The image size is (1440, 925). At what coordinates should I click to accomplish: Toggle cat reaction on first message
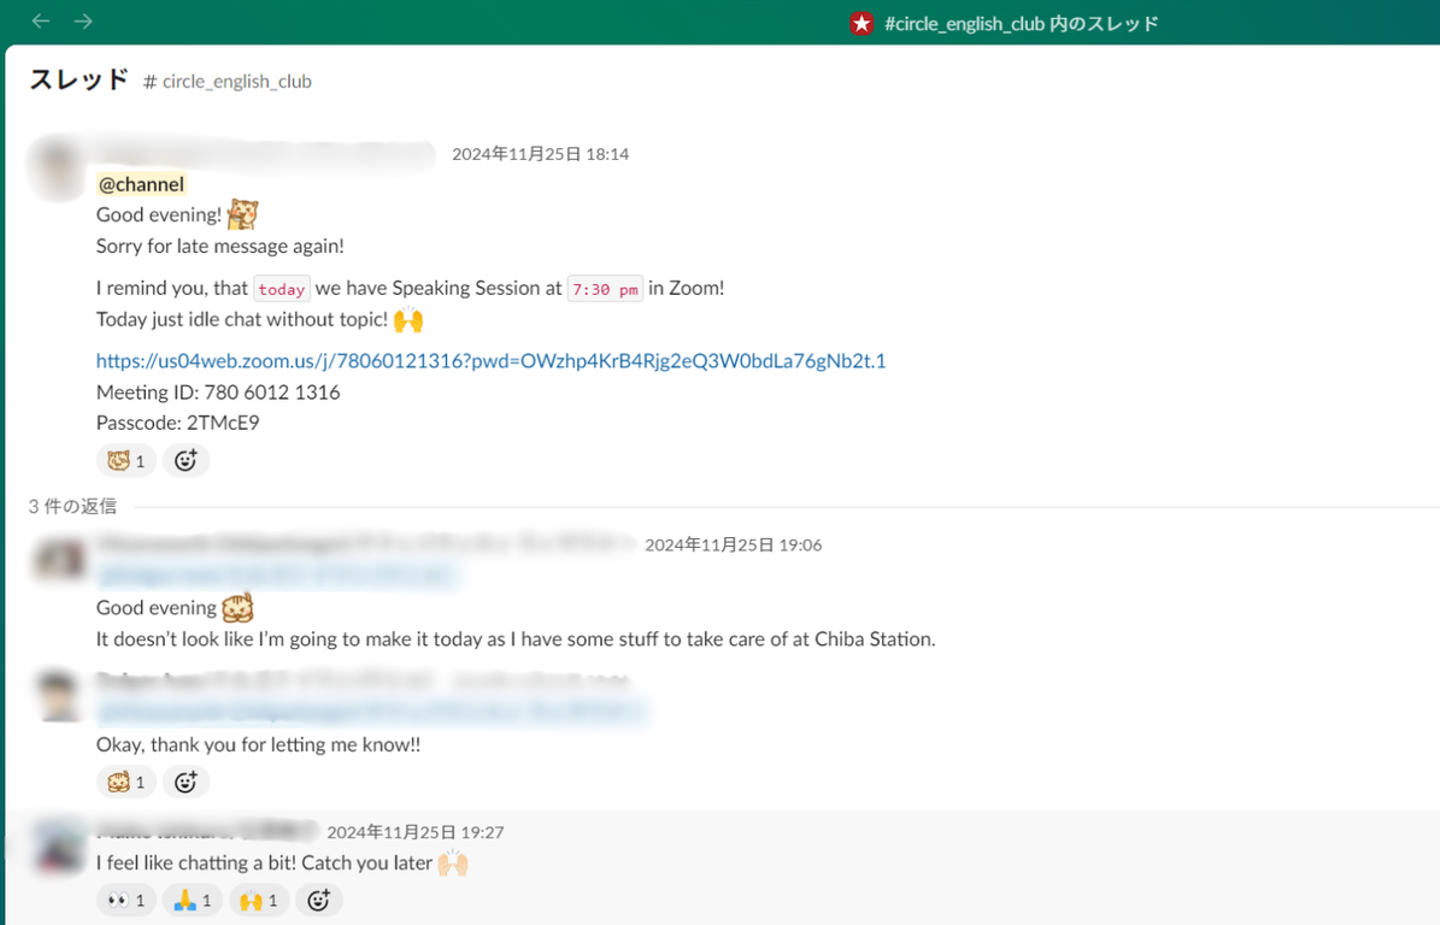click(x=126, y=461)
